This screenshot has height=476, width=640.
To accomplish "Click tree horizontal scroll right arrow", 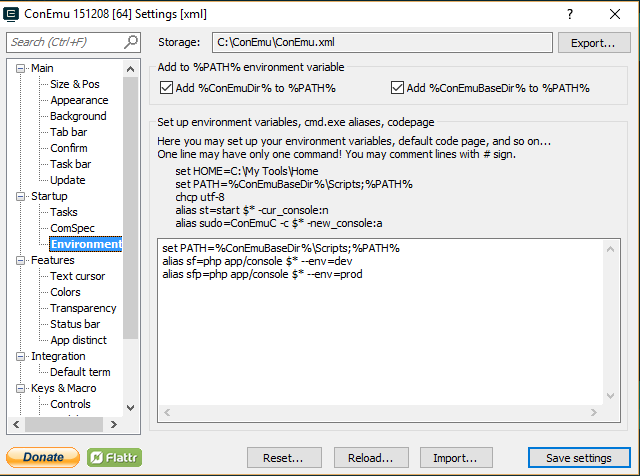I will click(x=114, y=425).
